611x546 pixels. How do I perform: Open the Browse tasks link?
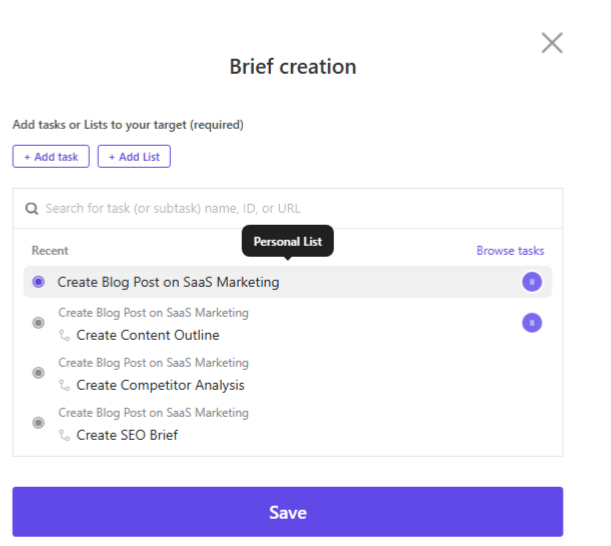point(510,251)
